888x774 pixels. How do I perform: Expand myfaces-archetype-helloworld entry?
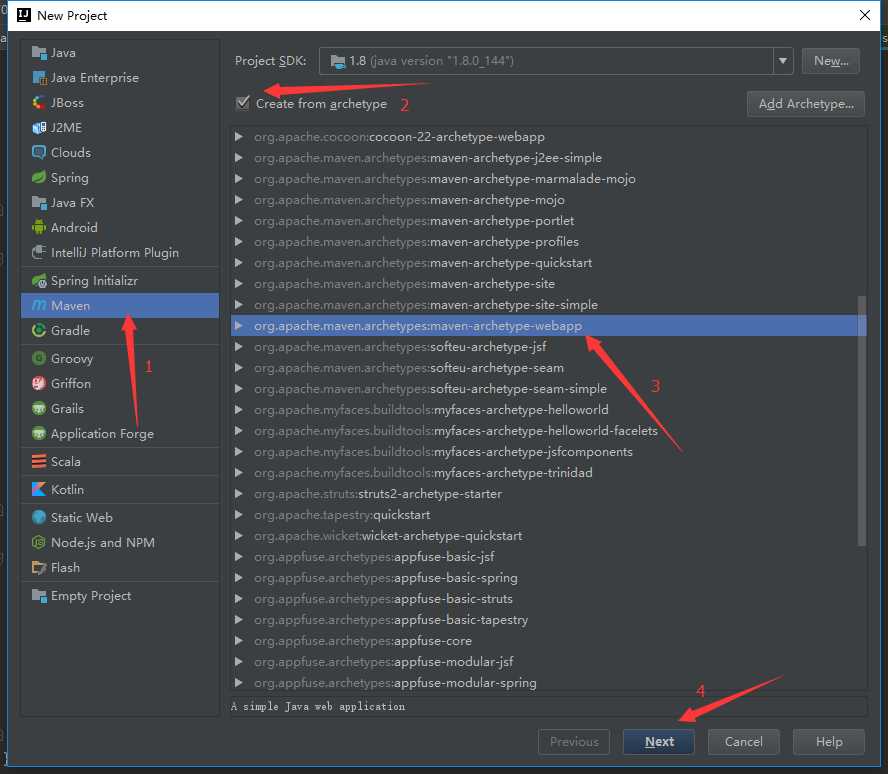[x=238, y=409]
